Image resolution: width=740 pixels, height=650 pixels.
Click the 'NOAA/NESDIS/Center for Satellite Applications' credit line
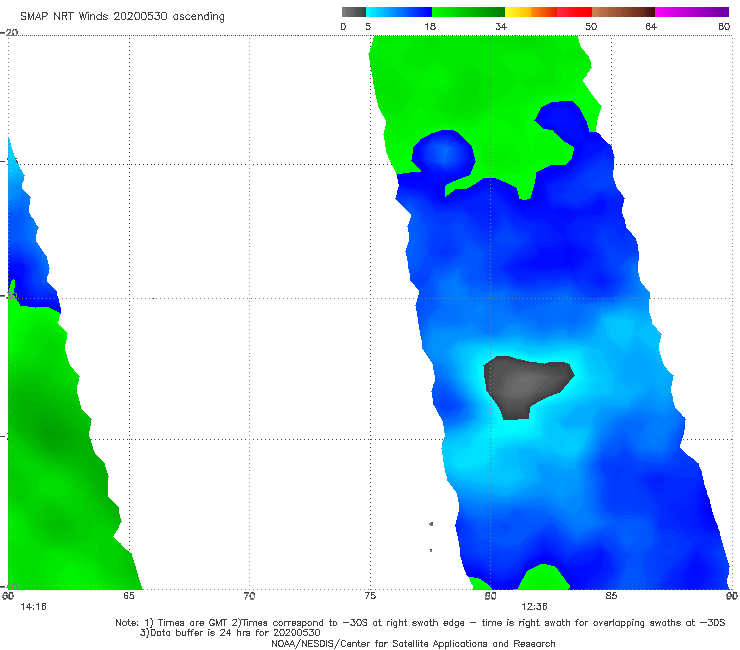413,643
